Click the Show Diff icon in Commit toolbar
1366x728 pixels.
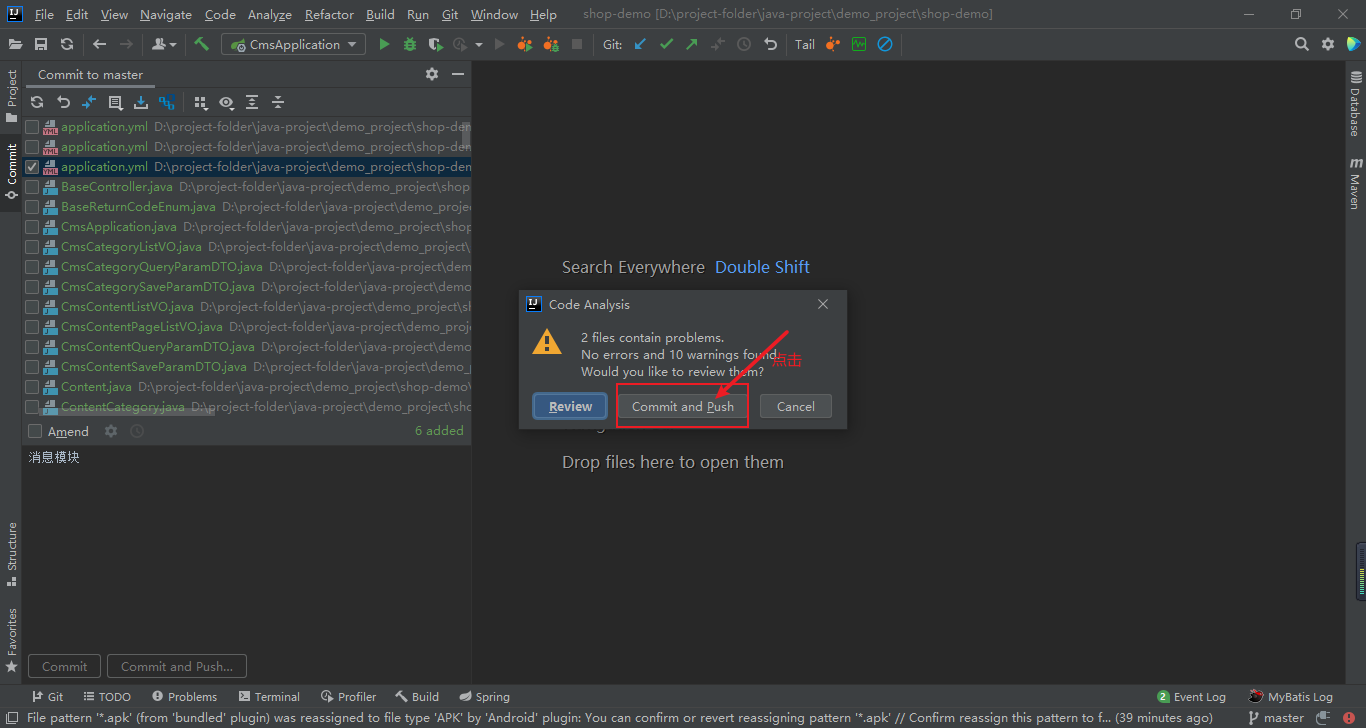click(x=89, y=102)
